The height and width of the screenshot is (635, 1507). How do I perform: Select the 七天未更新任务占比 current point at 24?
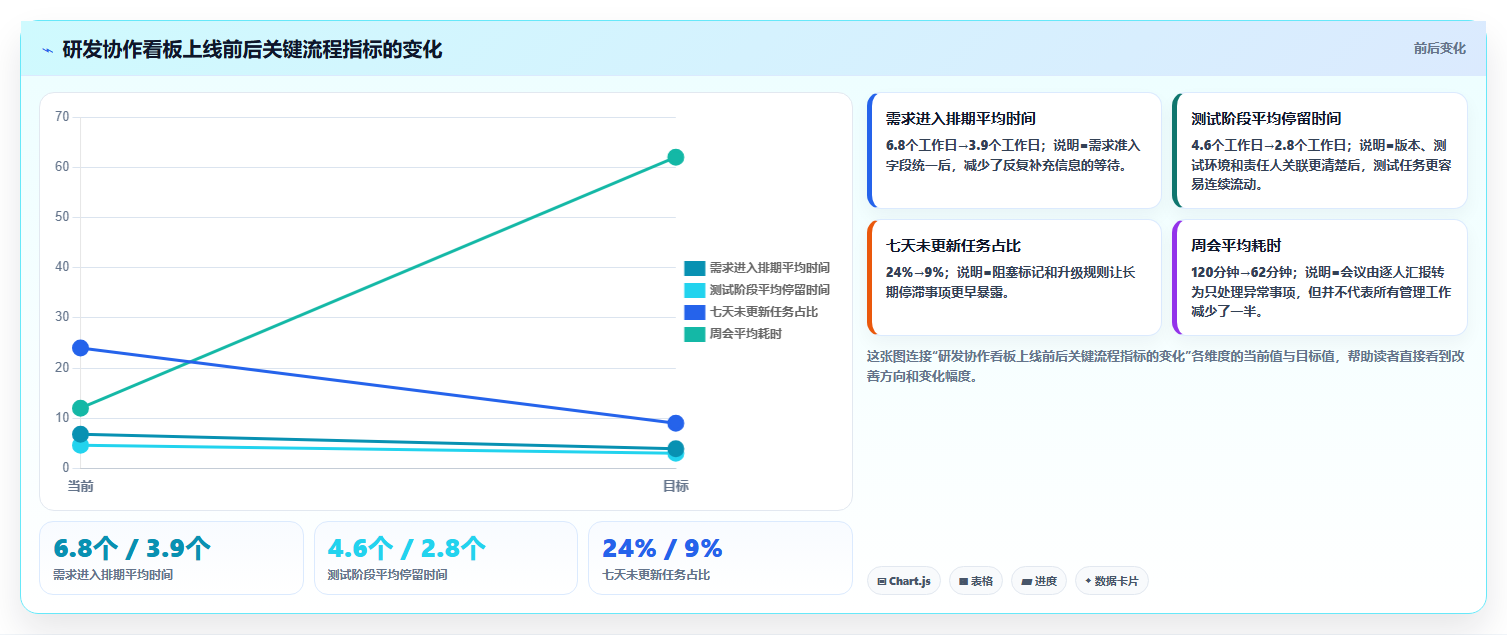(x=80, y=348)
